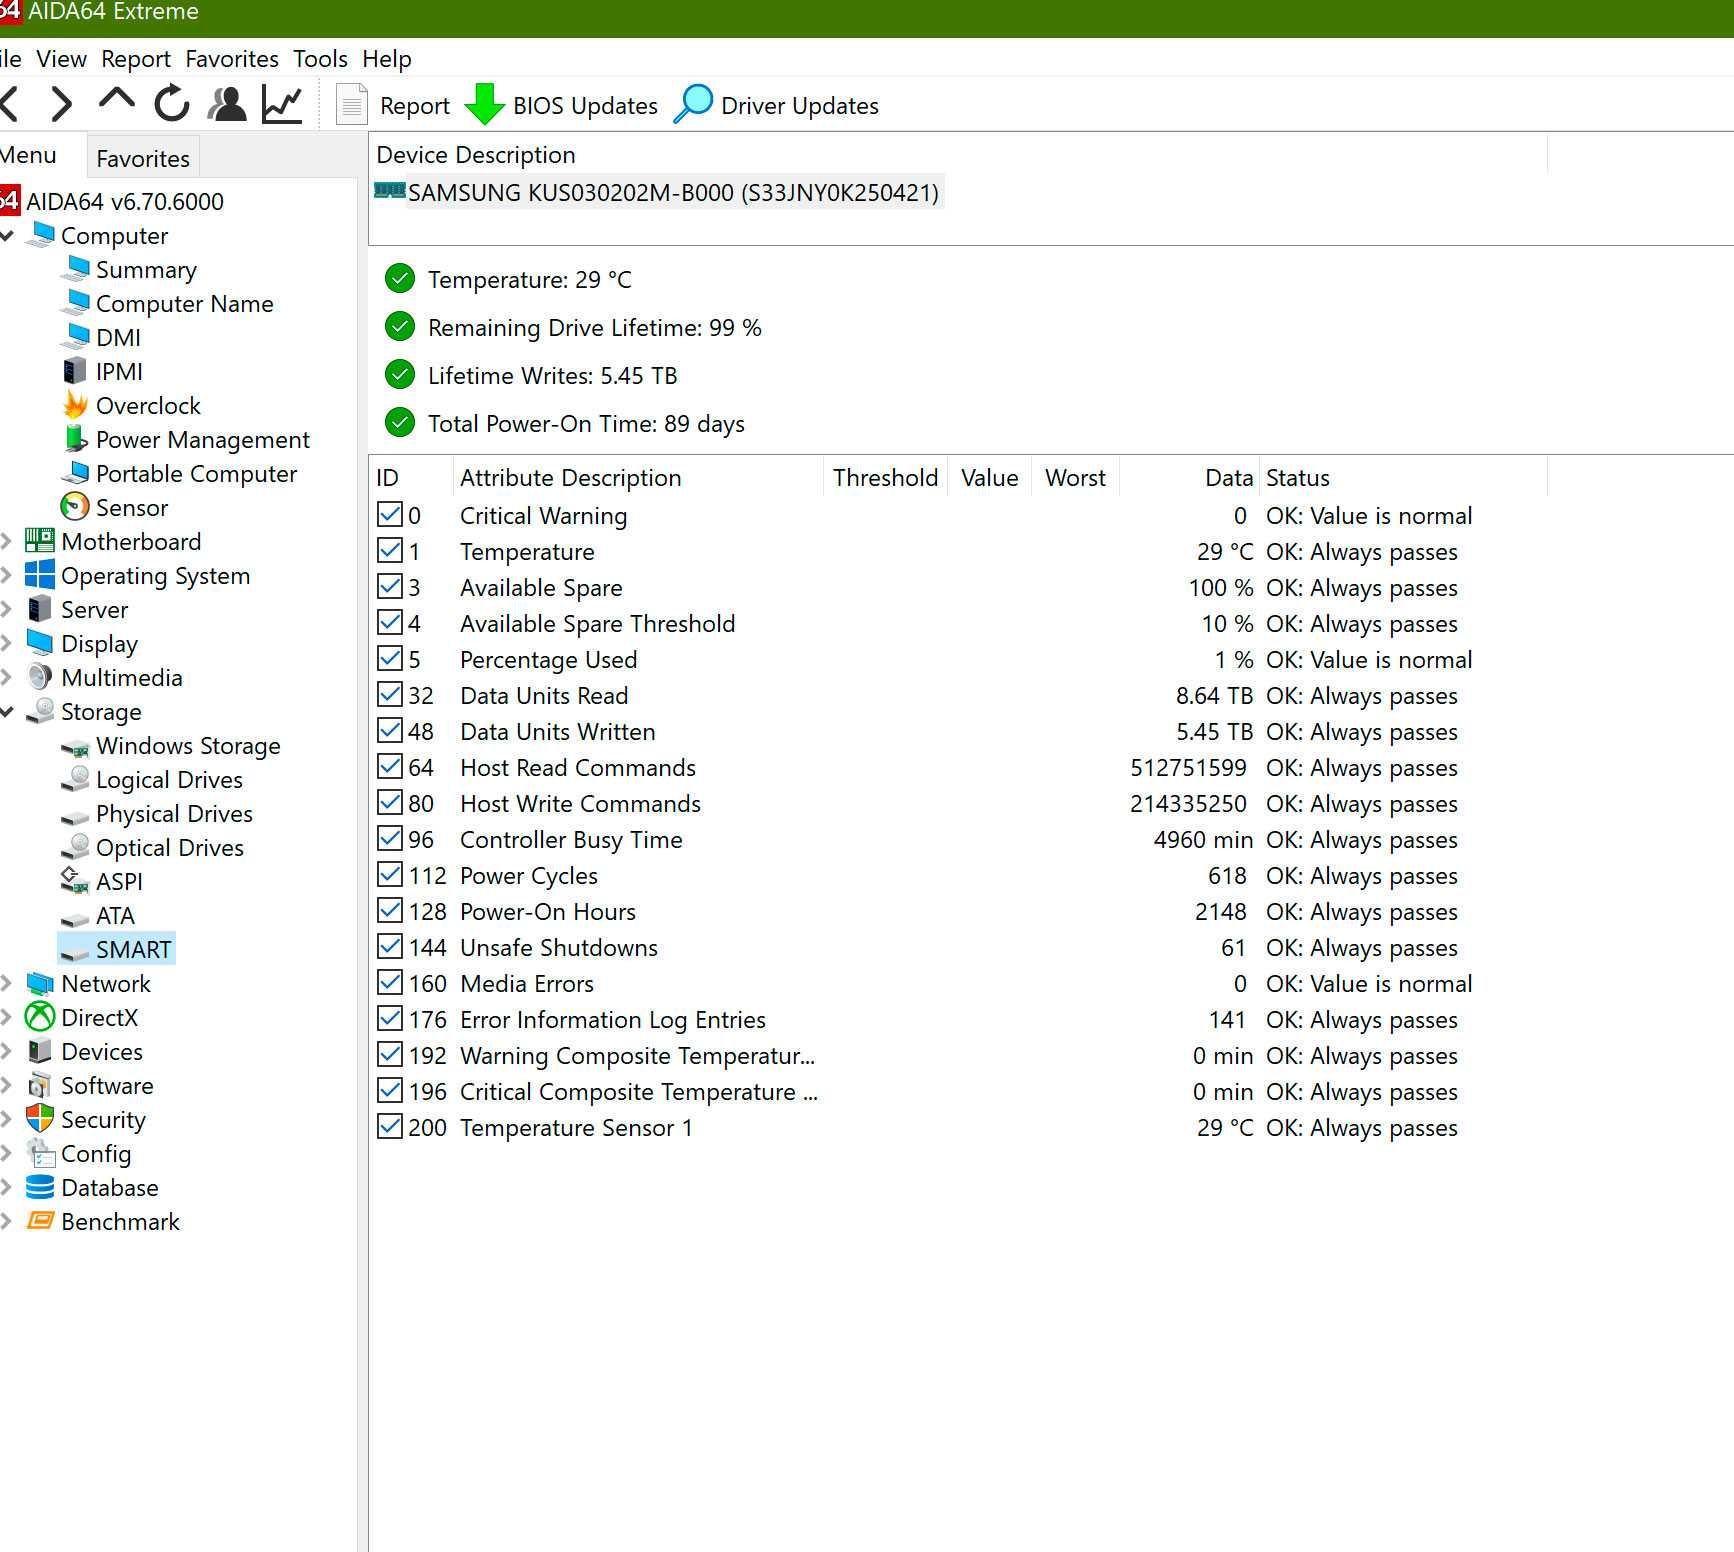This screenshot has width=1734, height=1552.
Task: Open Logical Drives page
Action: coord(169,780)
